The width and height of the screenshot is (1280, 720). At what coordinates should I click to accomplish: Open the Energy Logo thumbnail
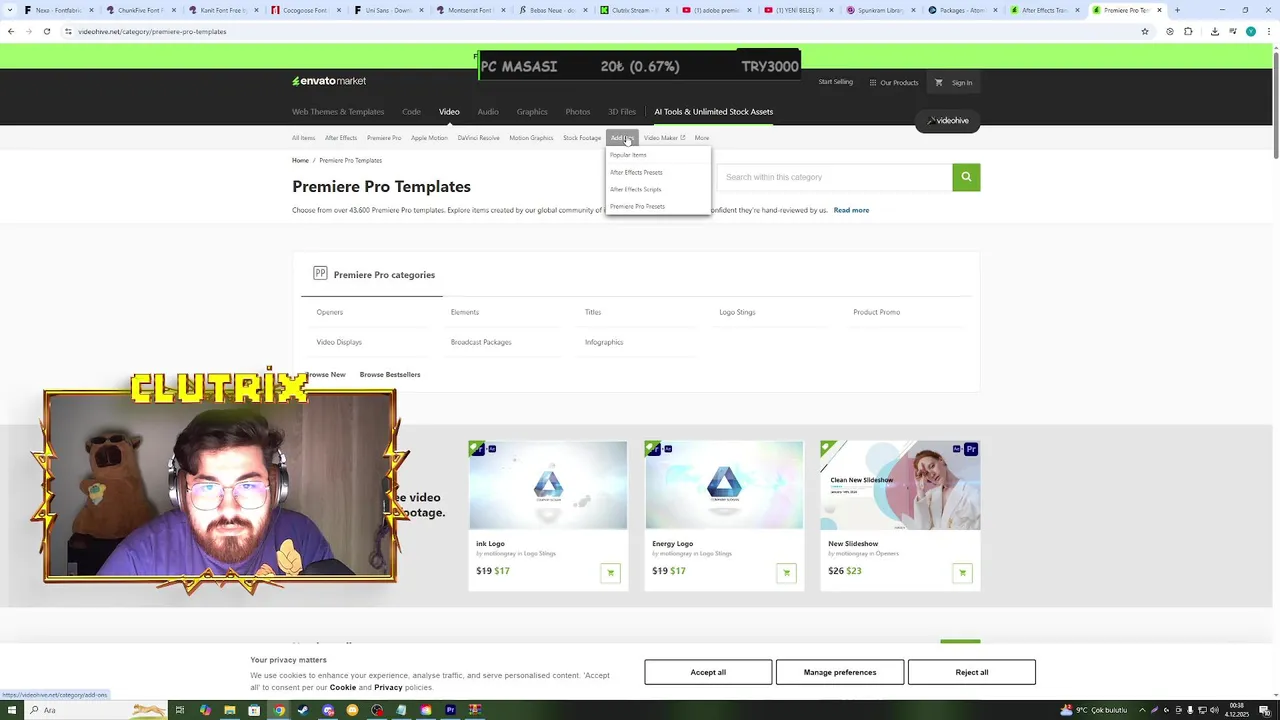(x=724, y=485)
